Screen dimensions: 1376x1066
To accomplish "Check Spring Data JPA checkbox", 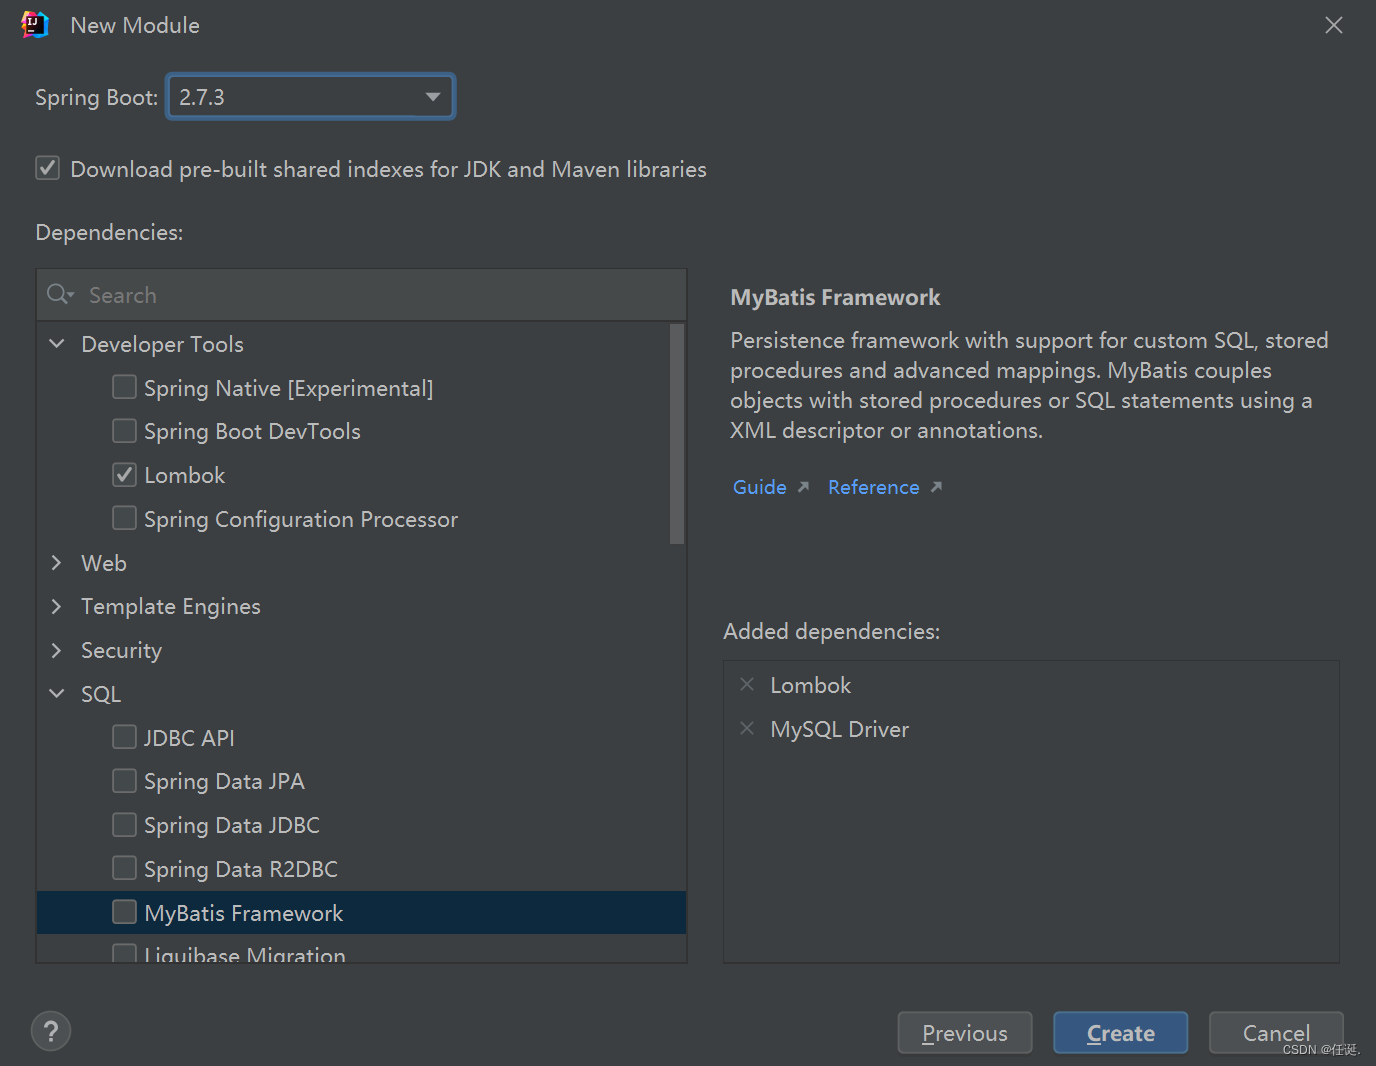I will 124,781.
